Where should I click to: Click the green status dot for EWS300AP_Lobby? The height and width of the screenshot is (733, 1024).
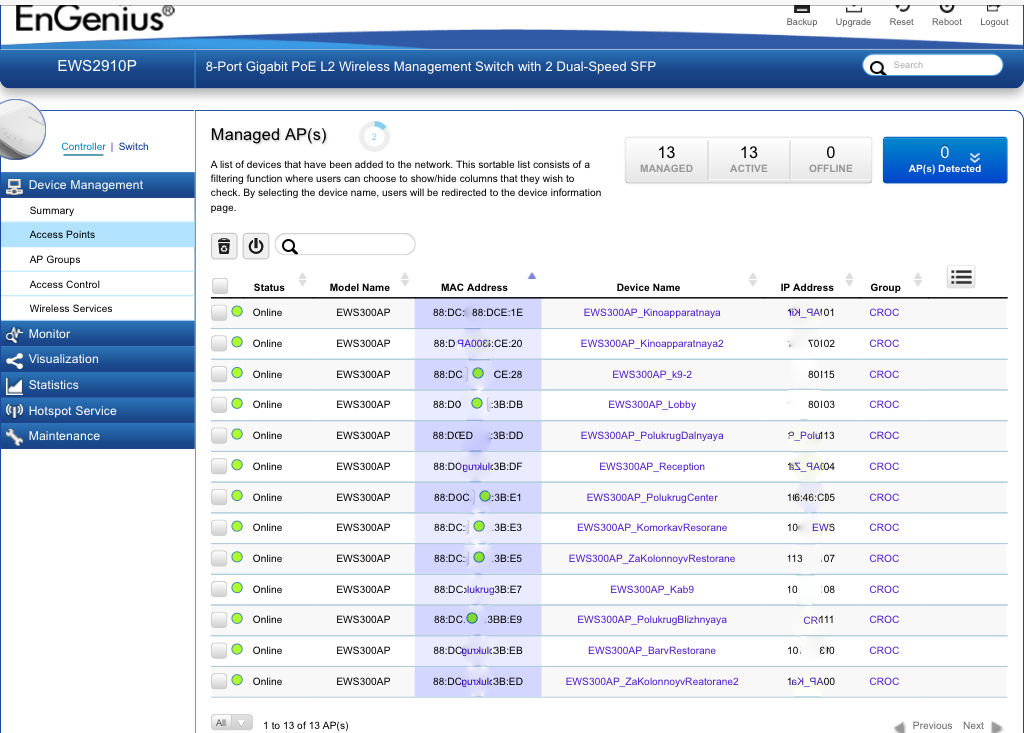(237, 404)
